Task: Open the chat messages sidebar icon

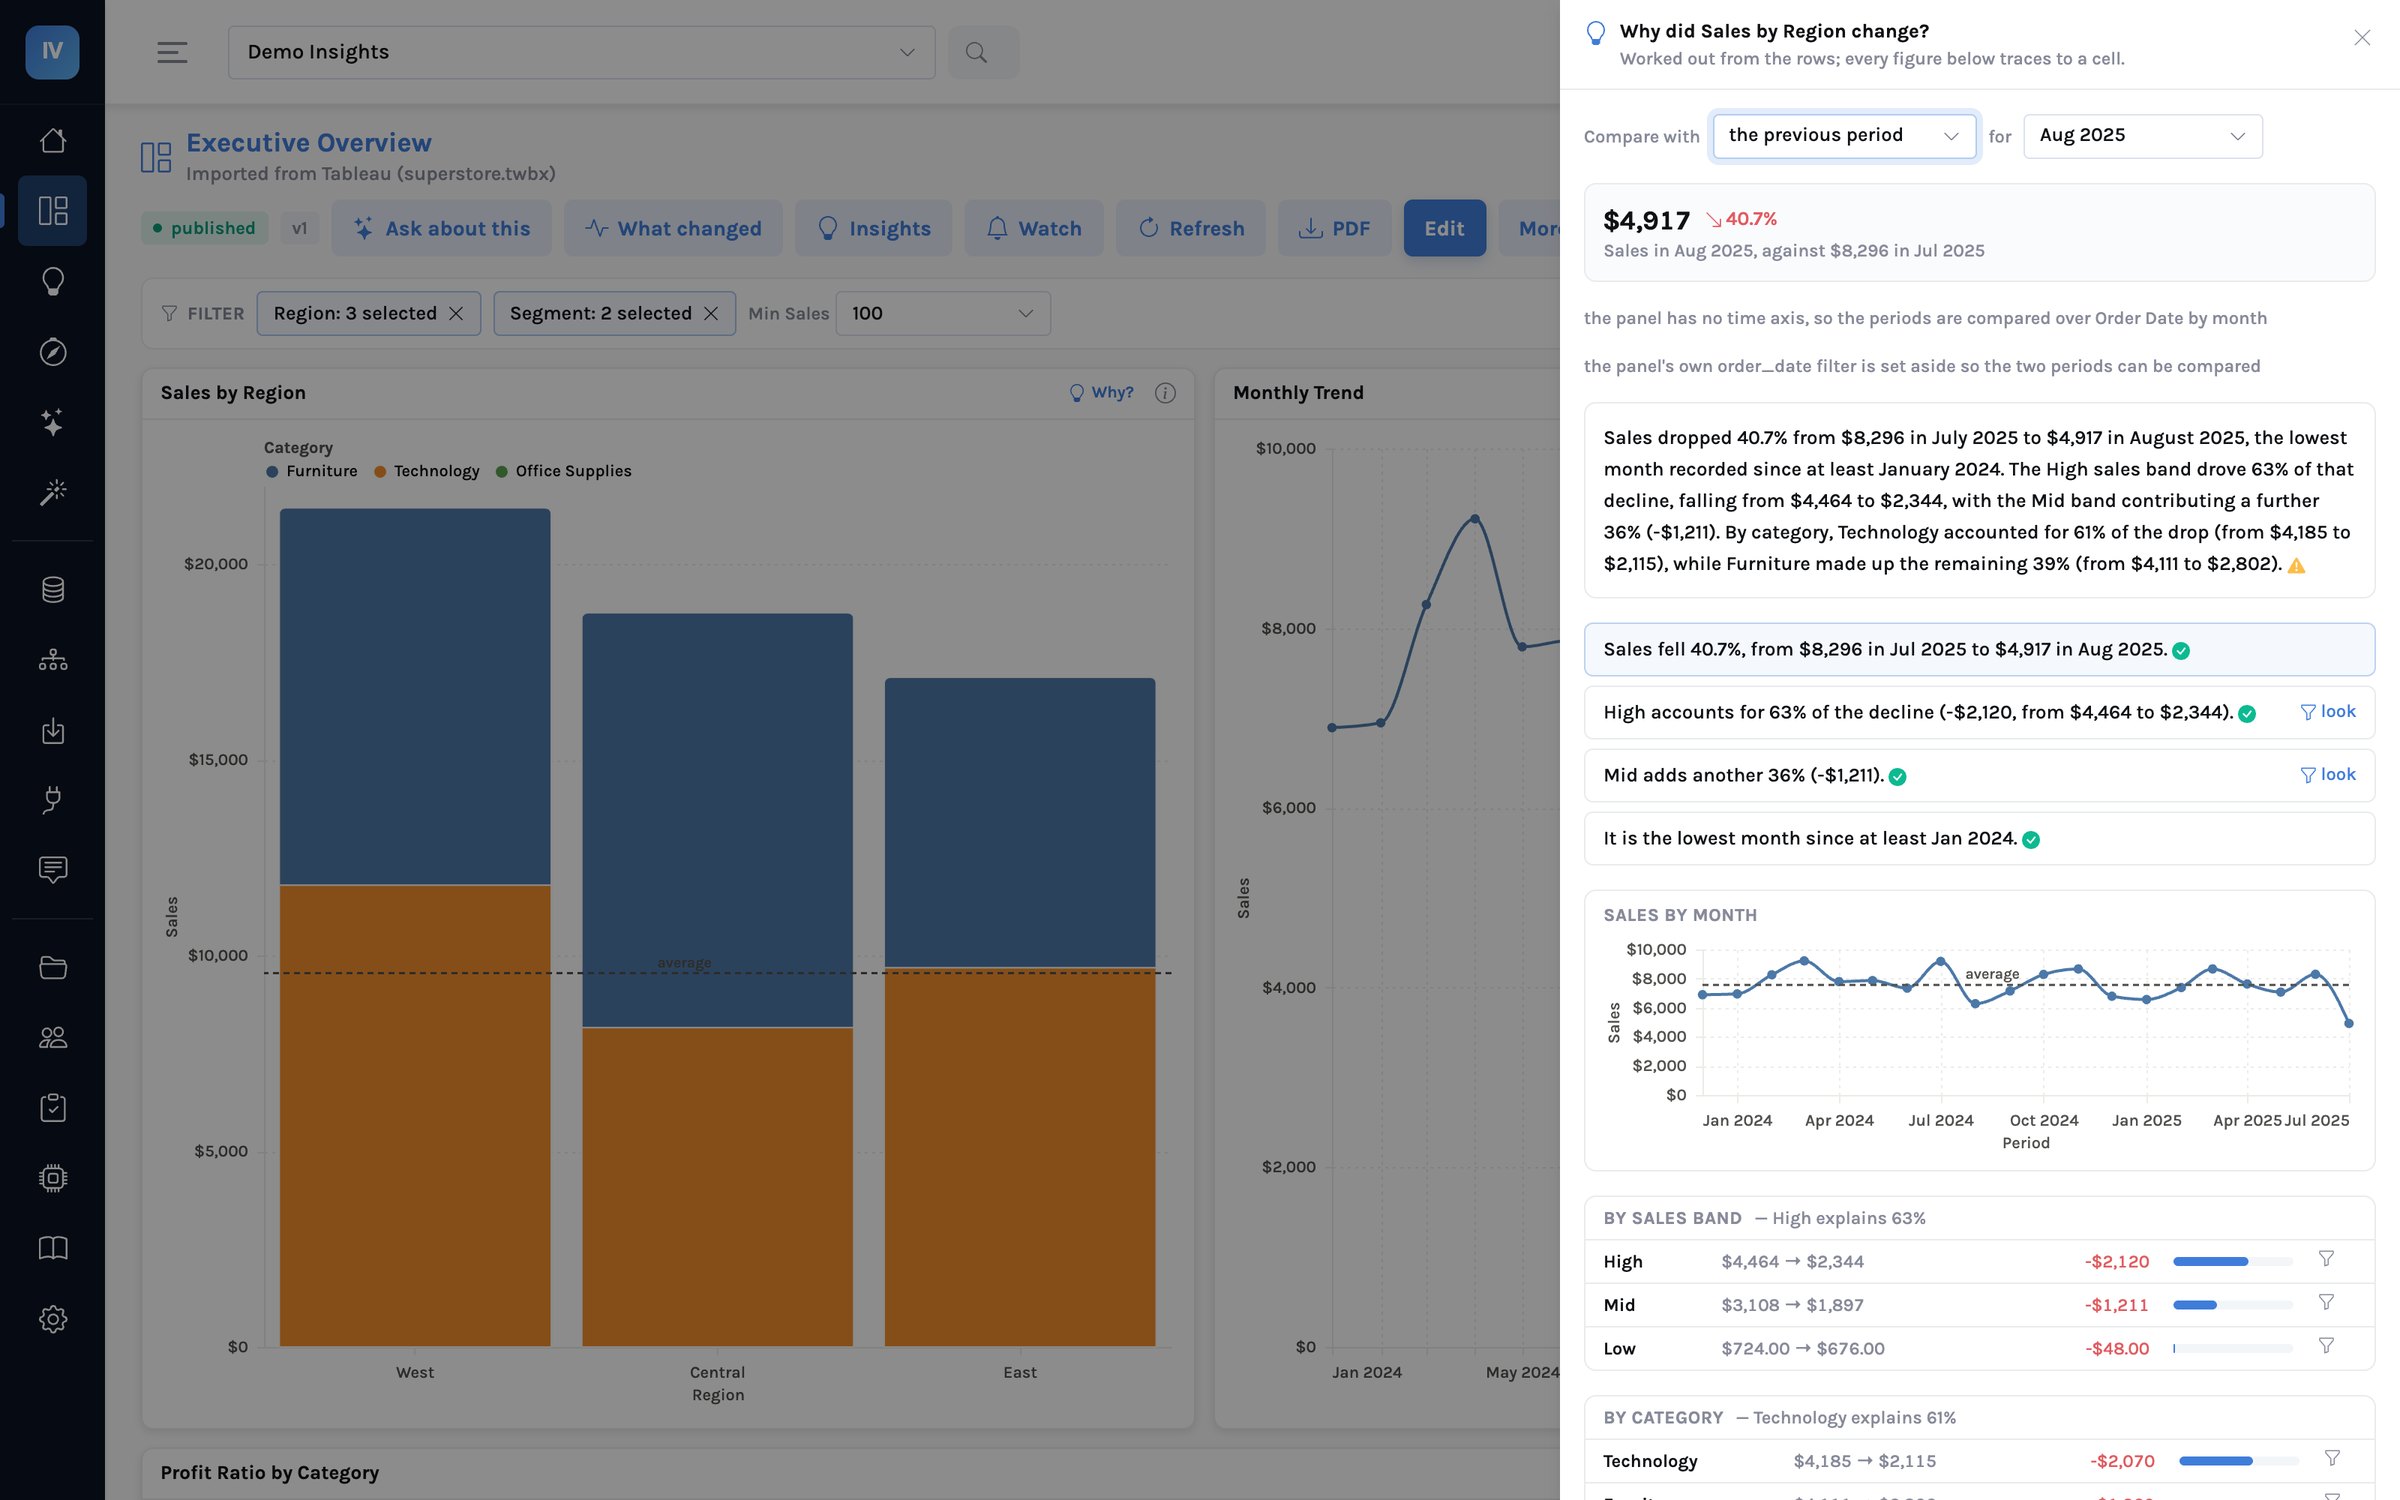Action: tap(53, 870)
